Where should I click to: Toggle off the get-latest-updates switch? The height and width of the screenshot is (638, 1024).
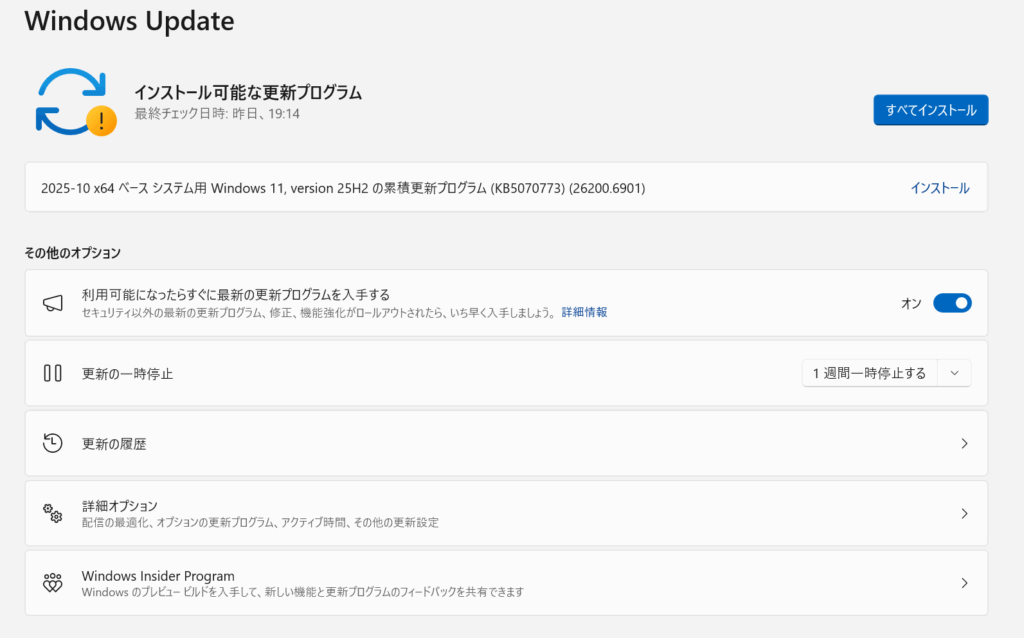tap(951, 303)
